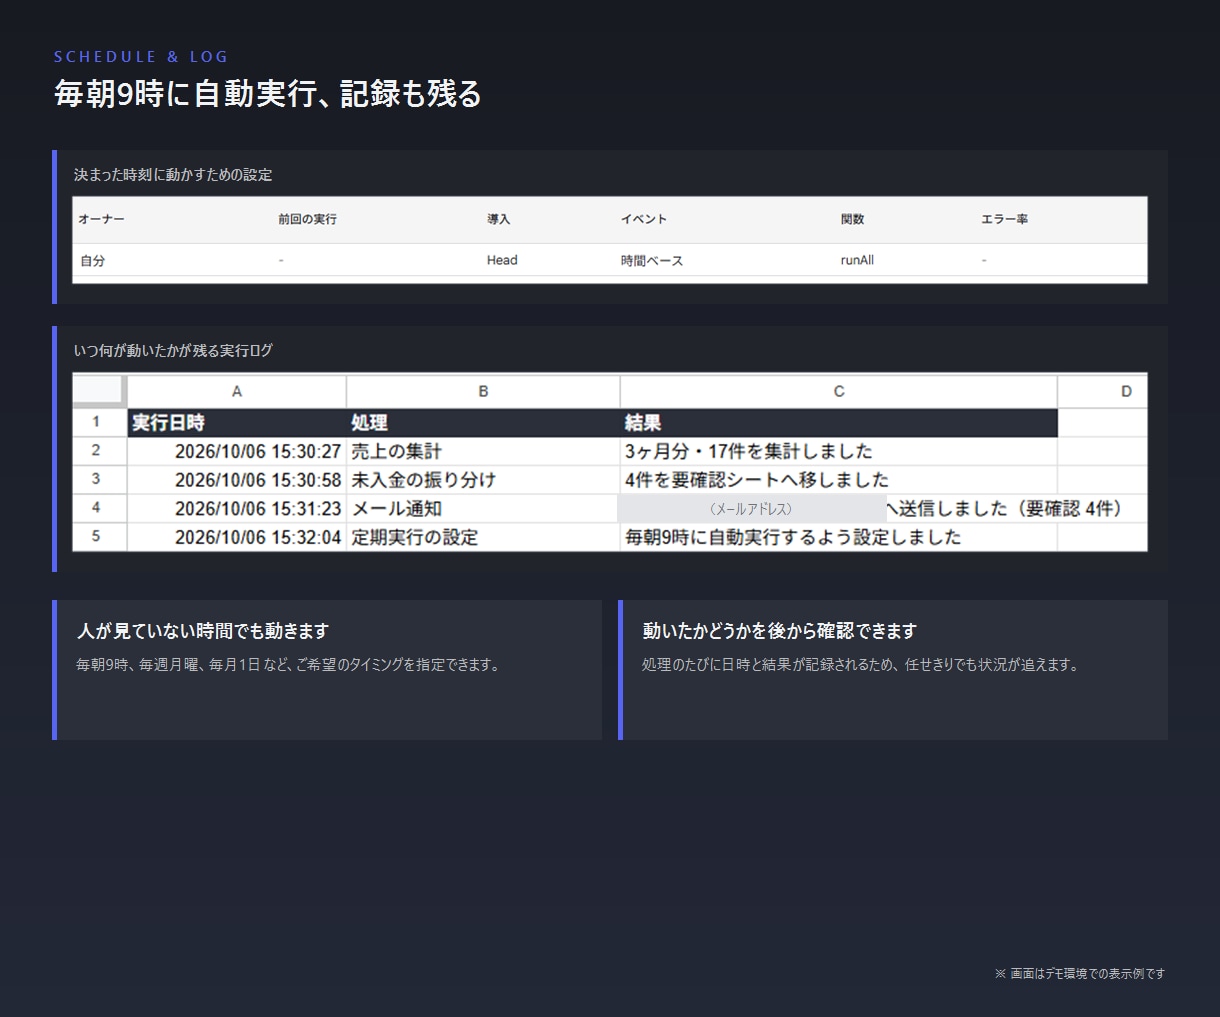Click row number 3 in the log sheet
The height and width of the screenshot is (1017, 1220).
(97, 479)
